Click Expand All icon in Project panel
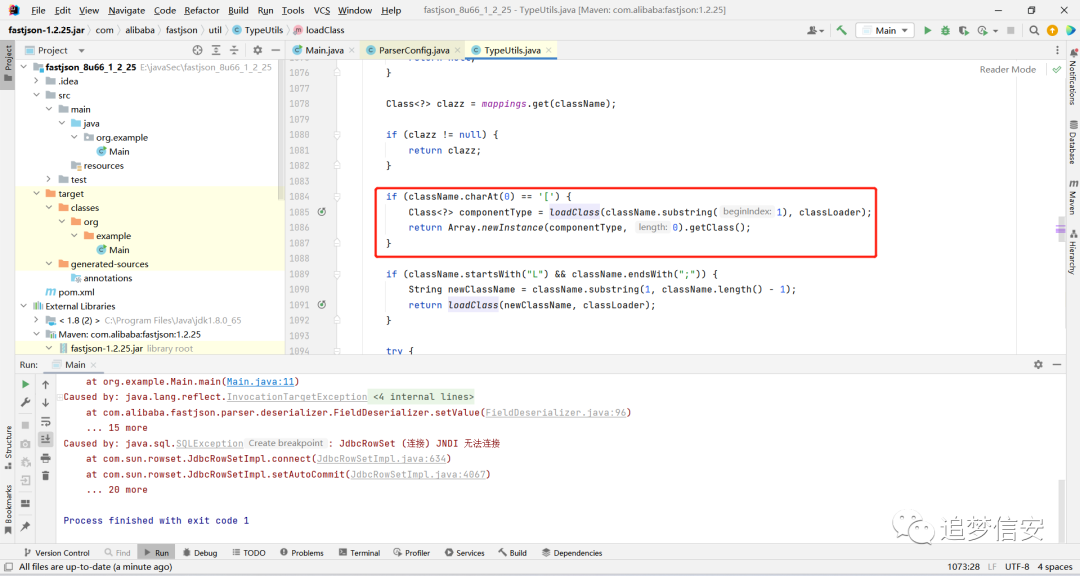 click(216, 50)
